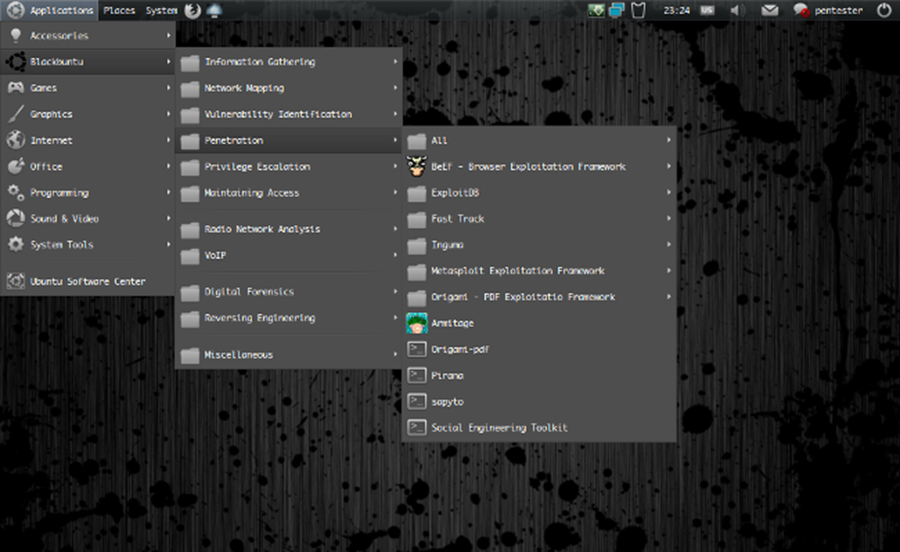Select the Blackbuntu menu category
The width and height of the screenshot is (900, 552).
click(88, 61)
